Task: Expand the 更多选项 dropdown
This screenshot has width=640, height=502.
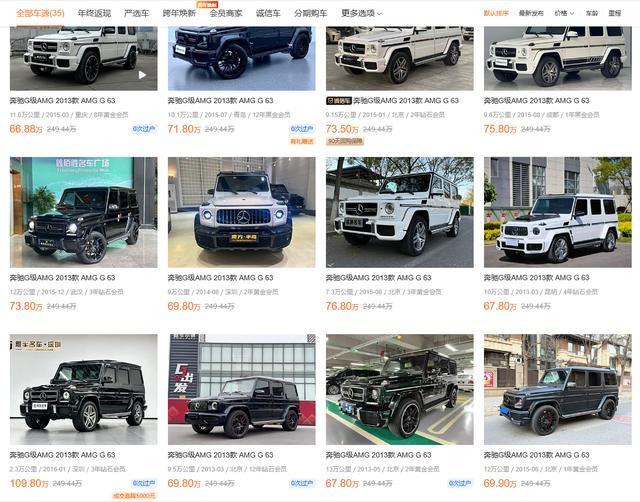Action: (361, 13)
